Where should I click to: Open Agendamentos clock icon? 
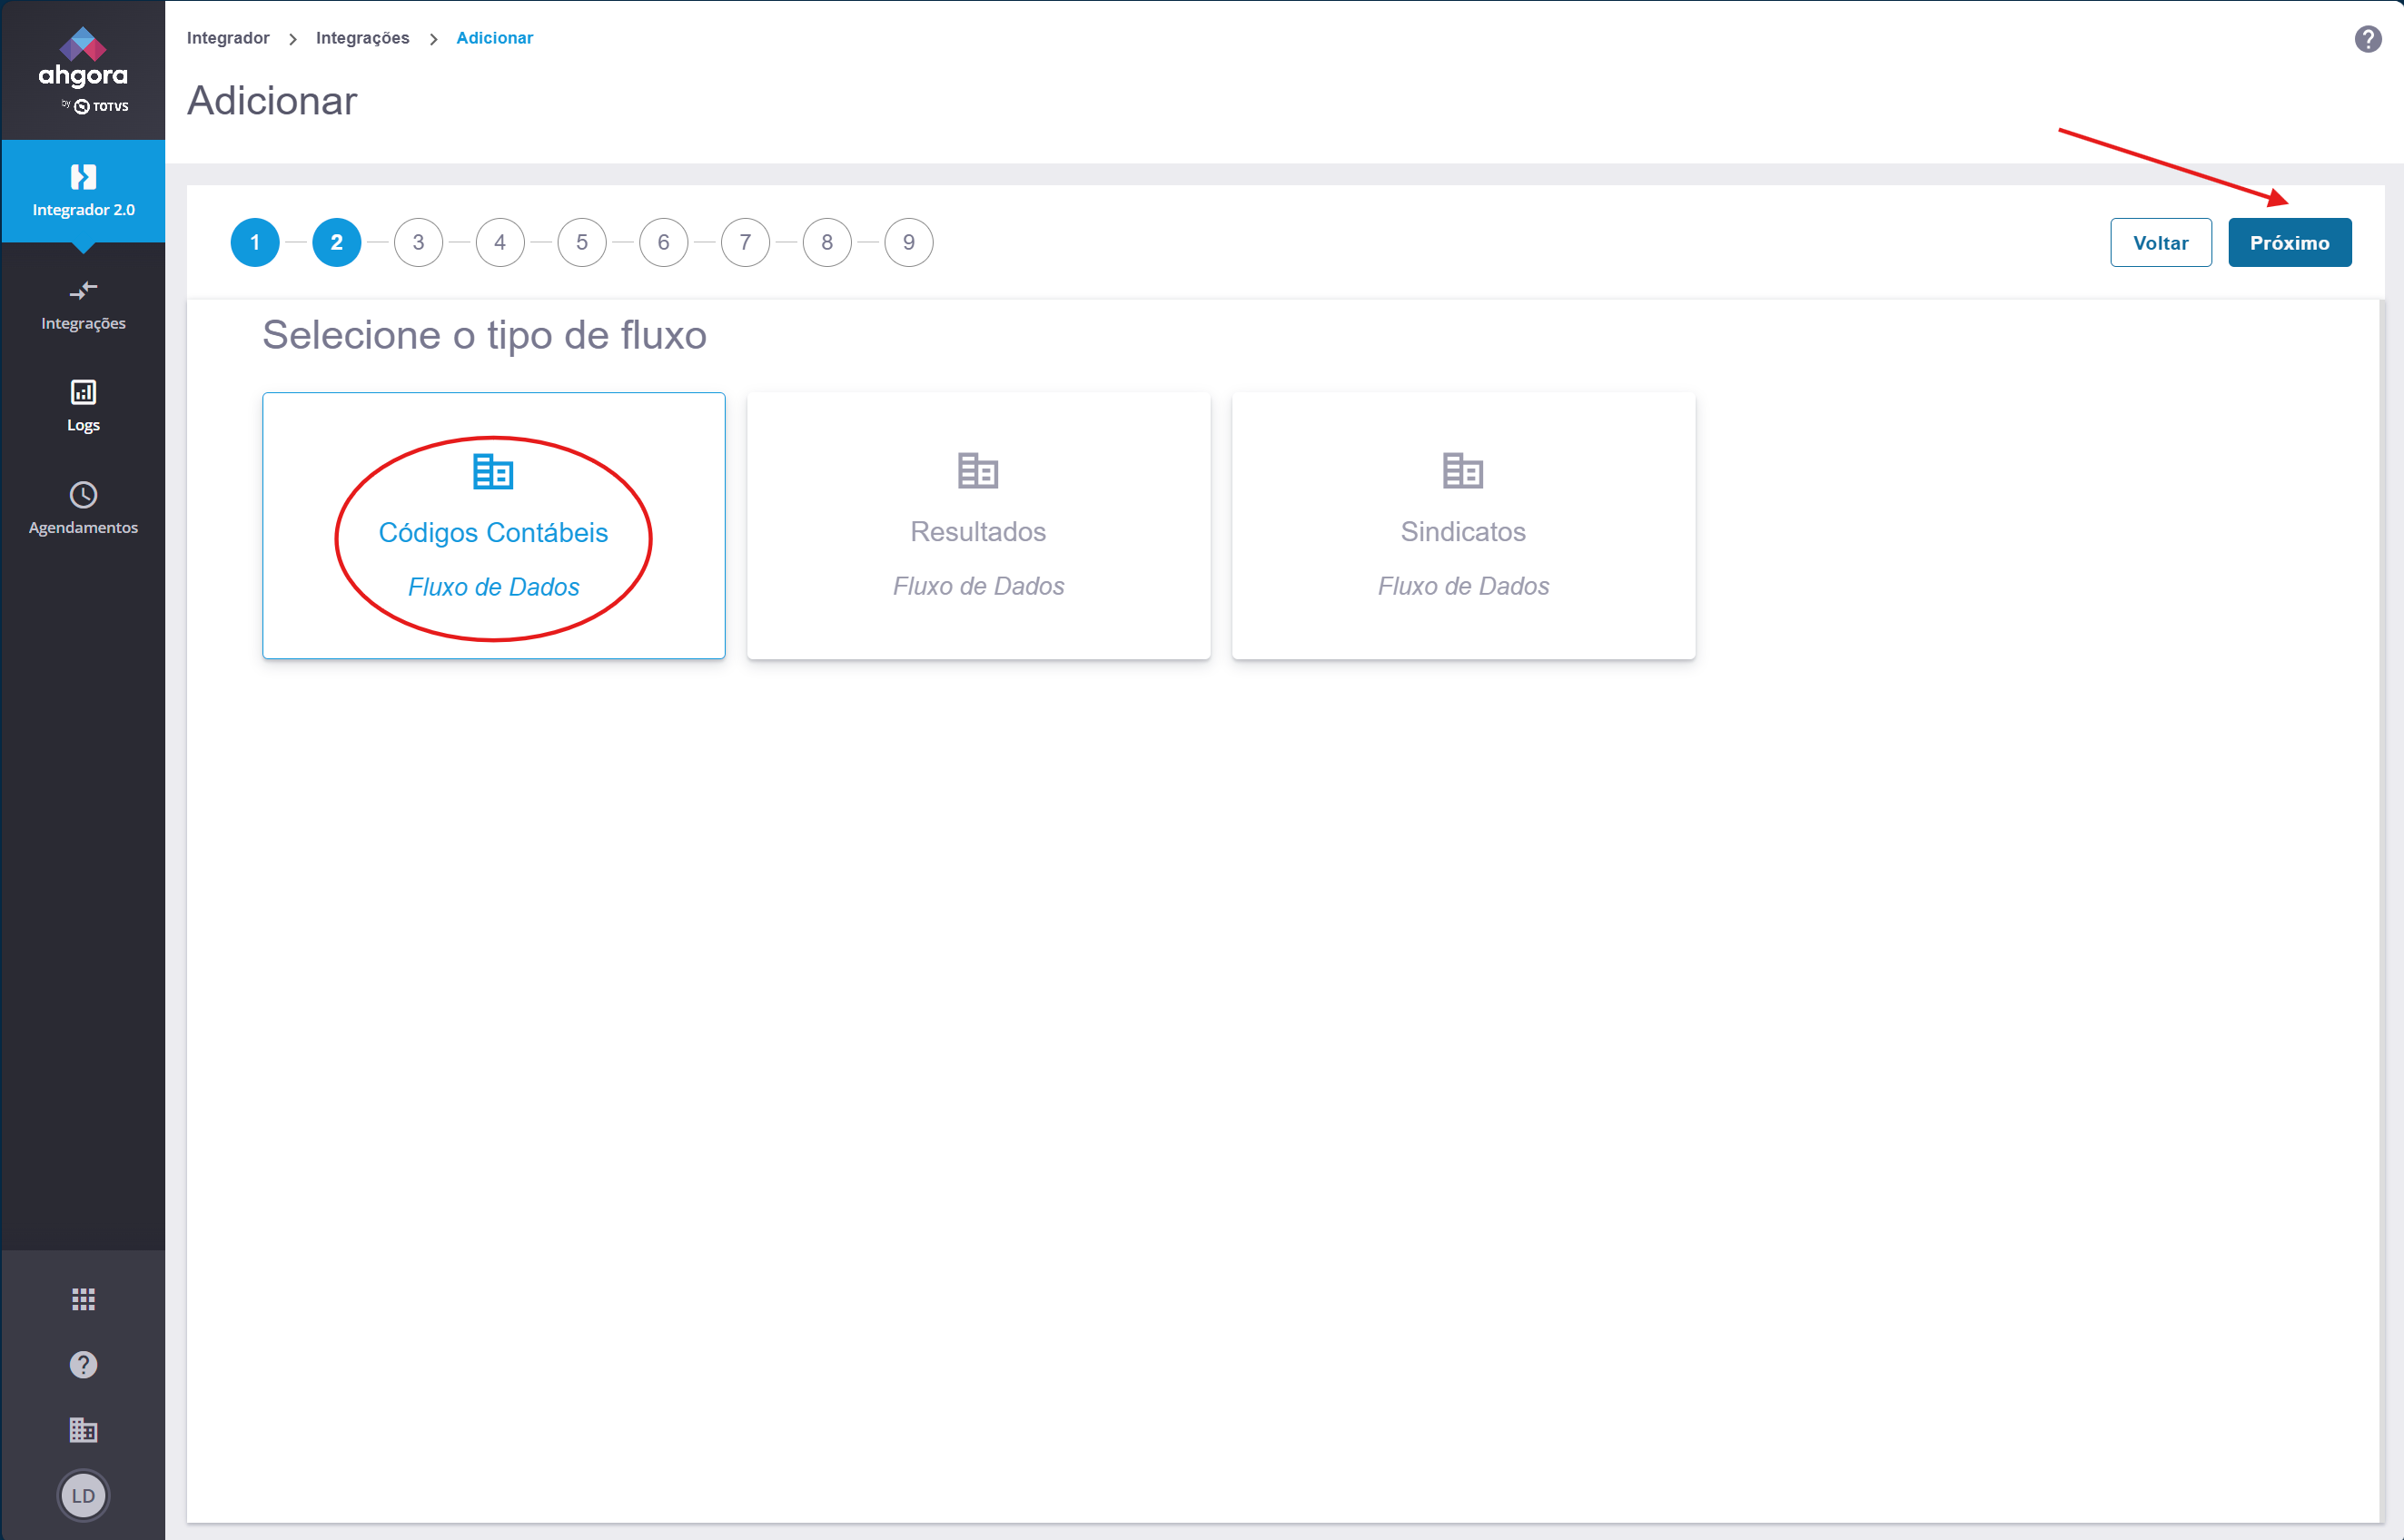click(83, 495)
